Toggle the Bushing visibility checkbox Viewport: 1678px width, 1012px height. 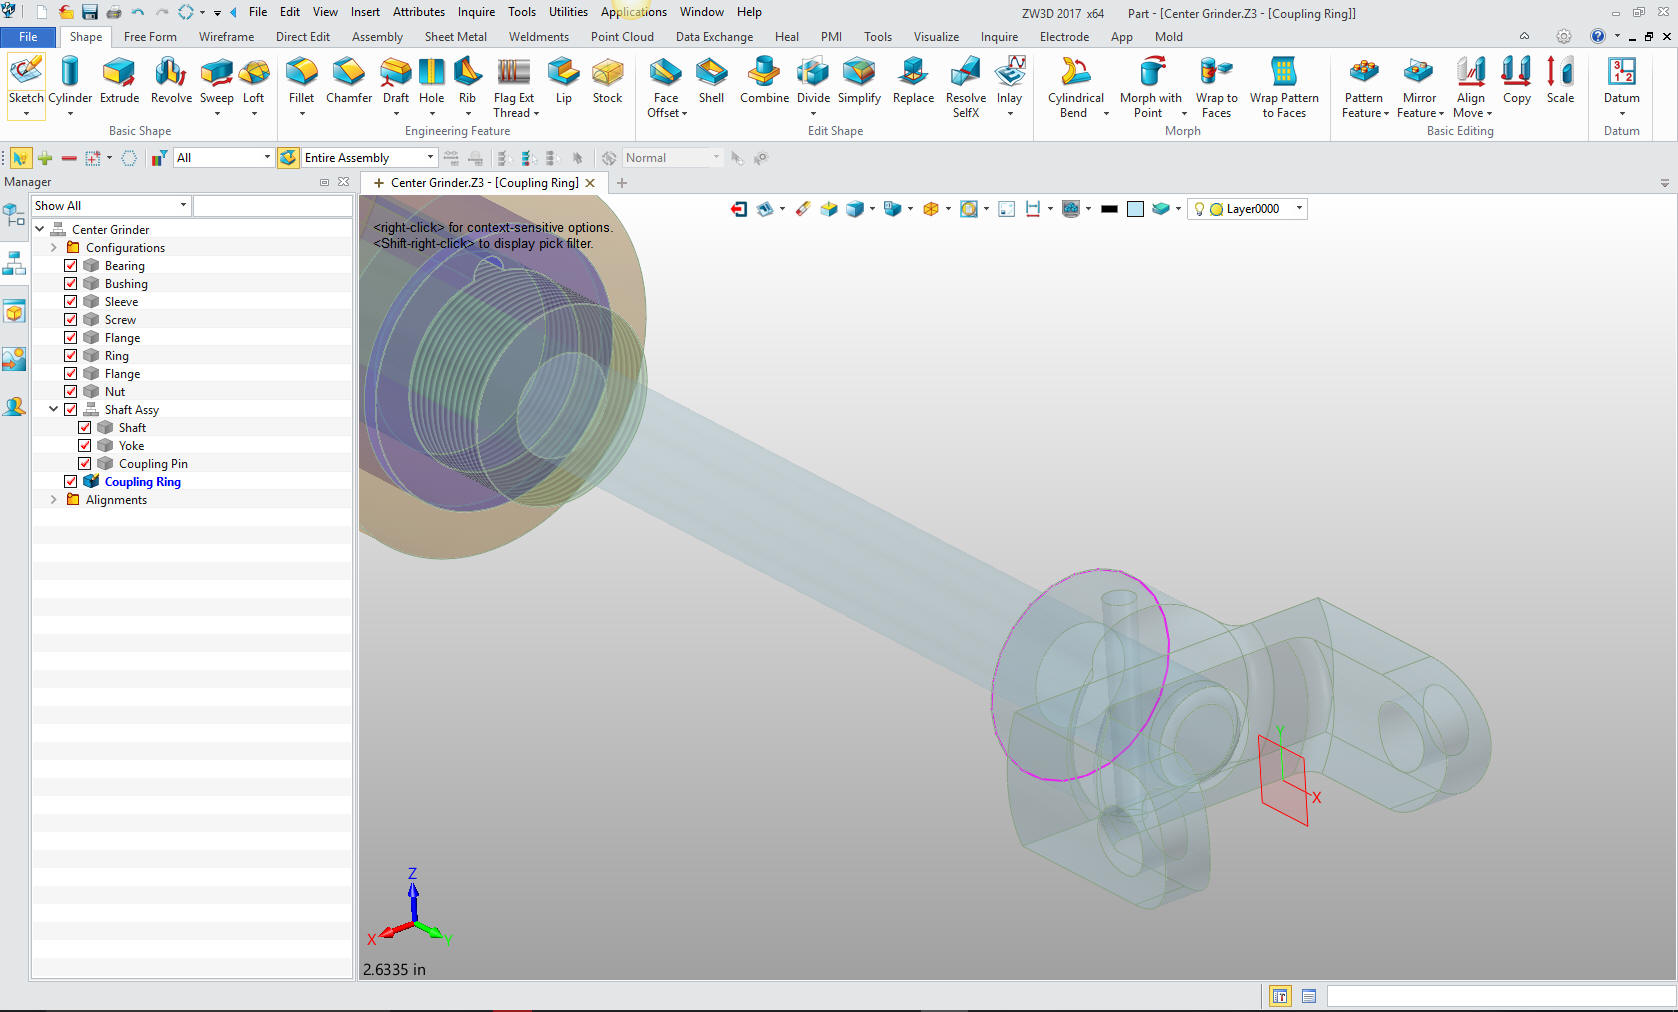71,284
